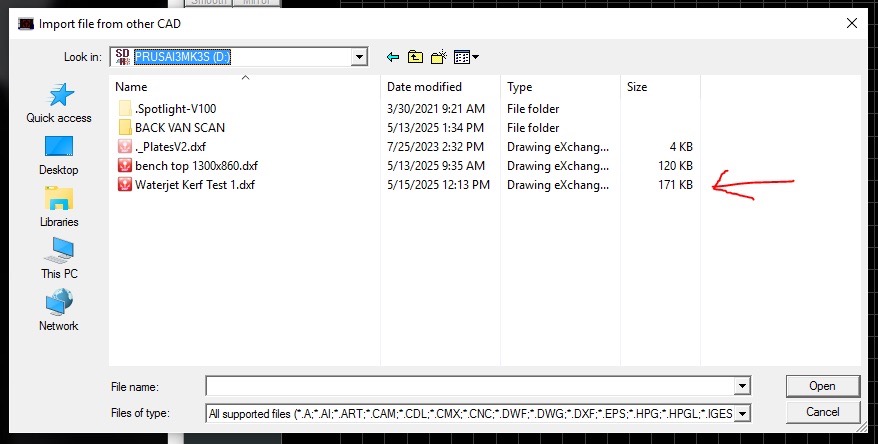Image resolution: width=878 pixels, height=444 pixels.
Task: Click the bench top 1300x860.dxf file icon
Action: pyautogui.click(x=125, y=166)
